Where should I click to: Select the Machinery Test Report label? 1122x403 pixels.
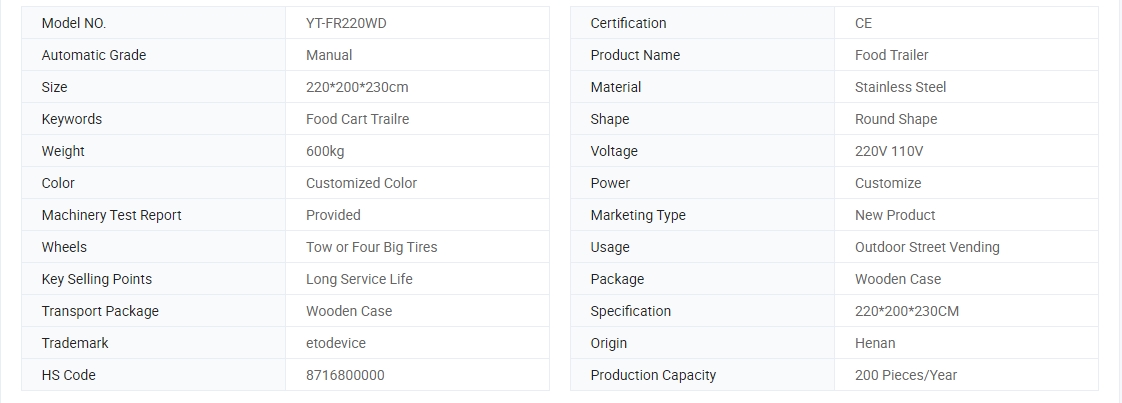tap(112, 215)
